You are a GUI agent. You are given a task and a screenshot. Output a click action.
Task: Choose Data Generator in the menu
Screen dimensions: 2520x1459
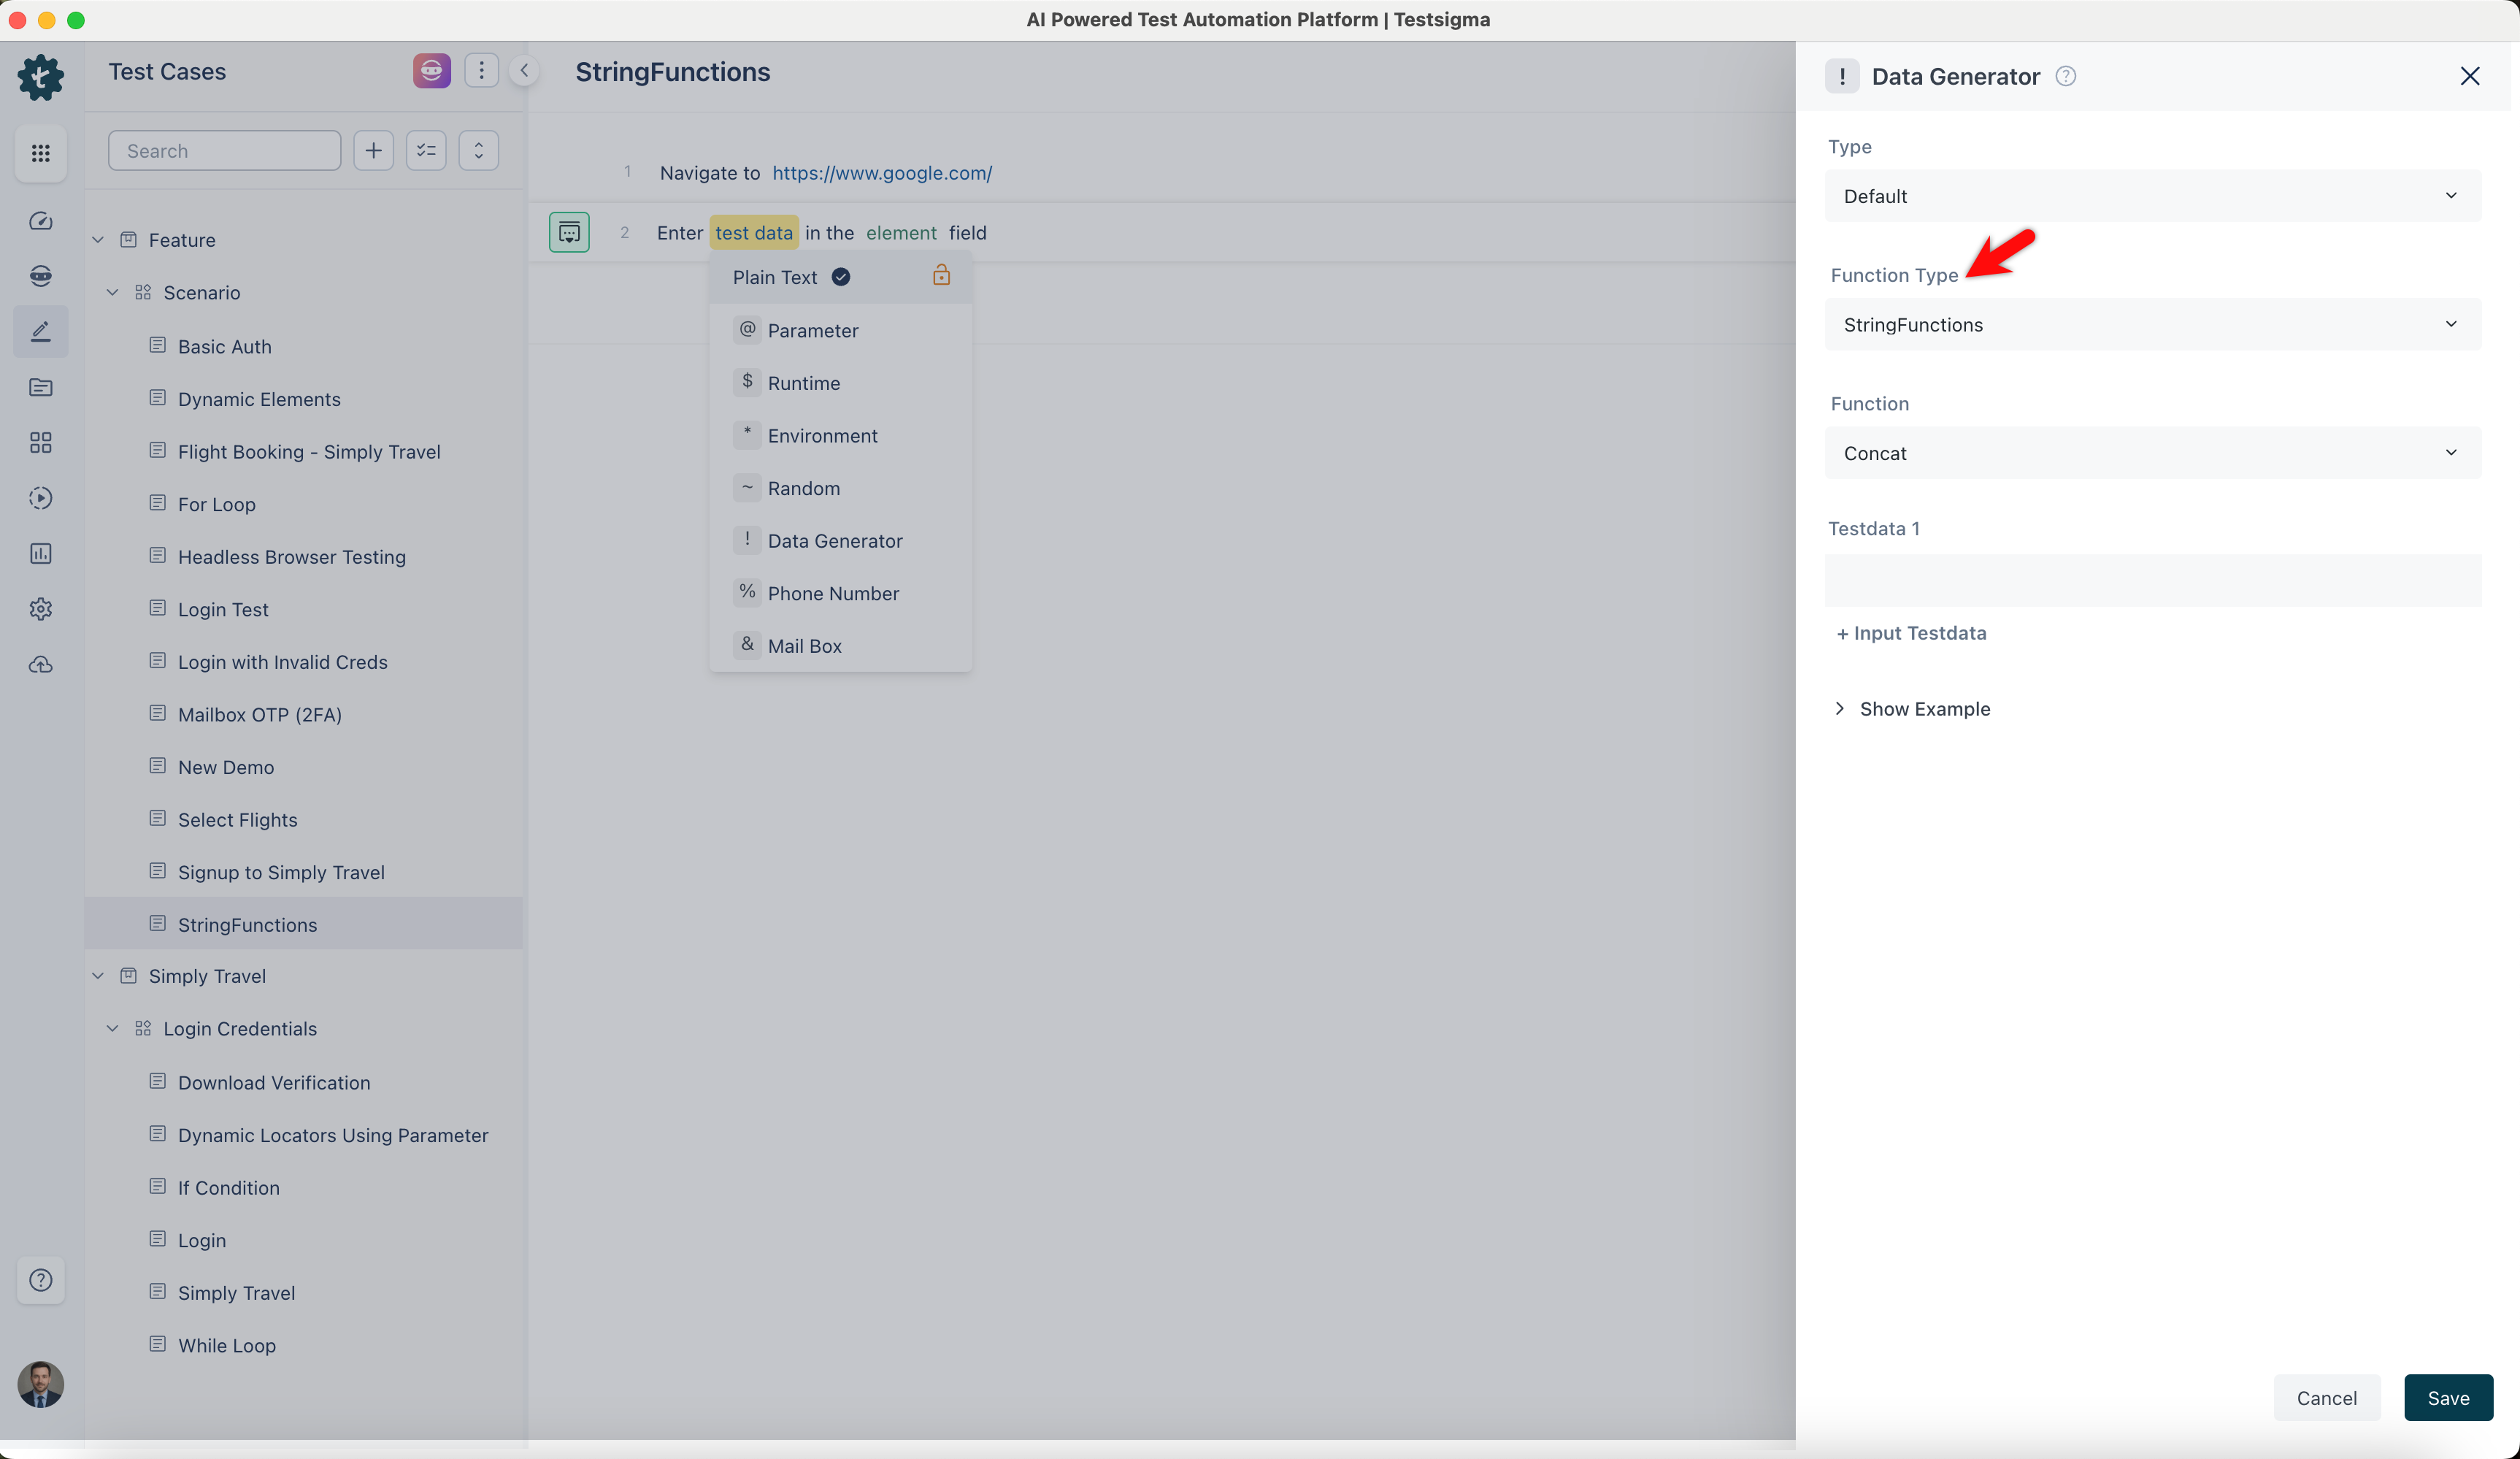[840, 541]
